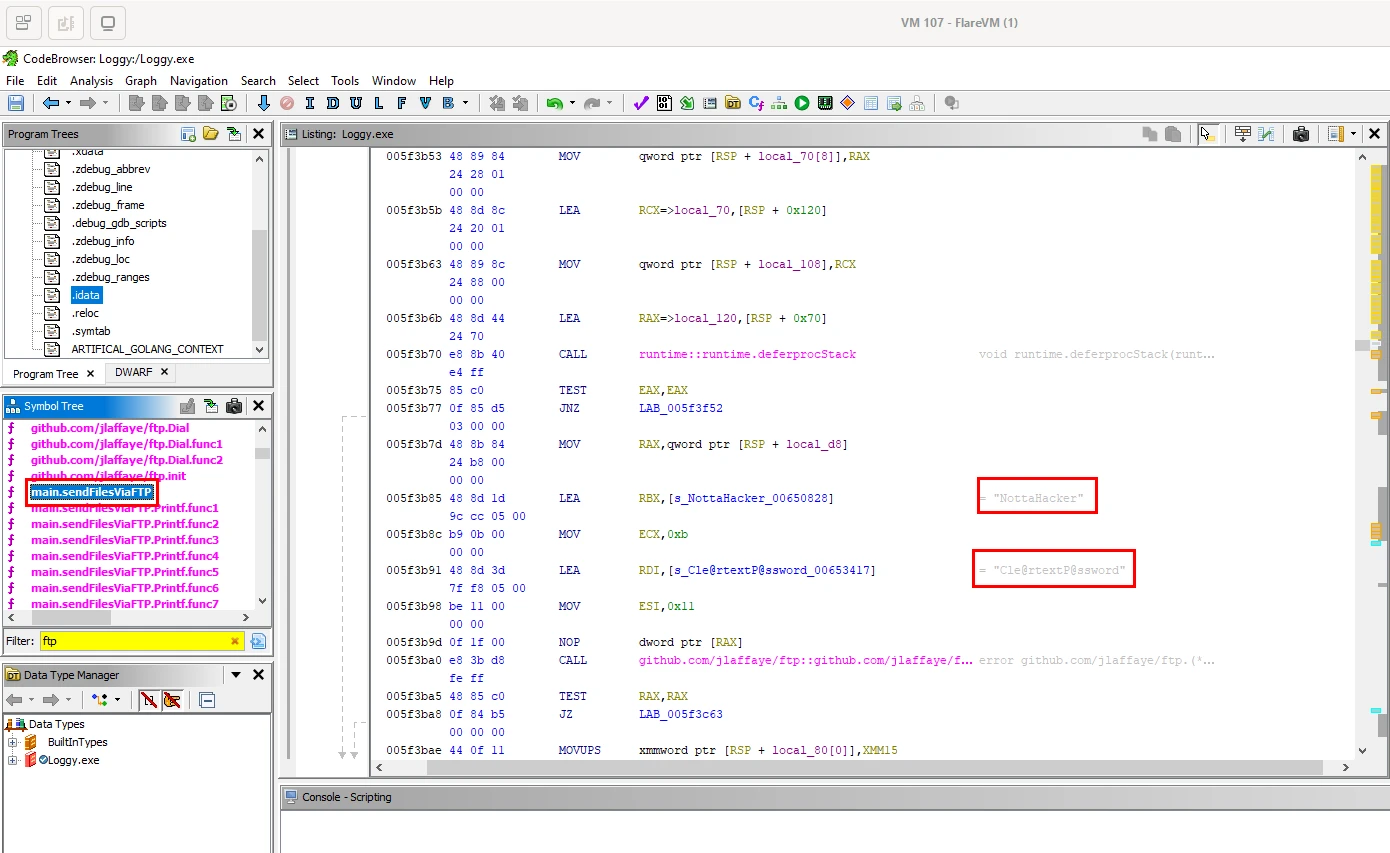
Task: Navigate back with the left arrow
Action: pos(51,103)
